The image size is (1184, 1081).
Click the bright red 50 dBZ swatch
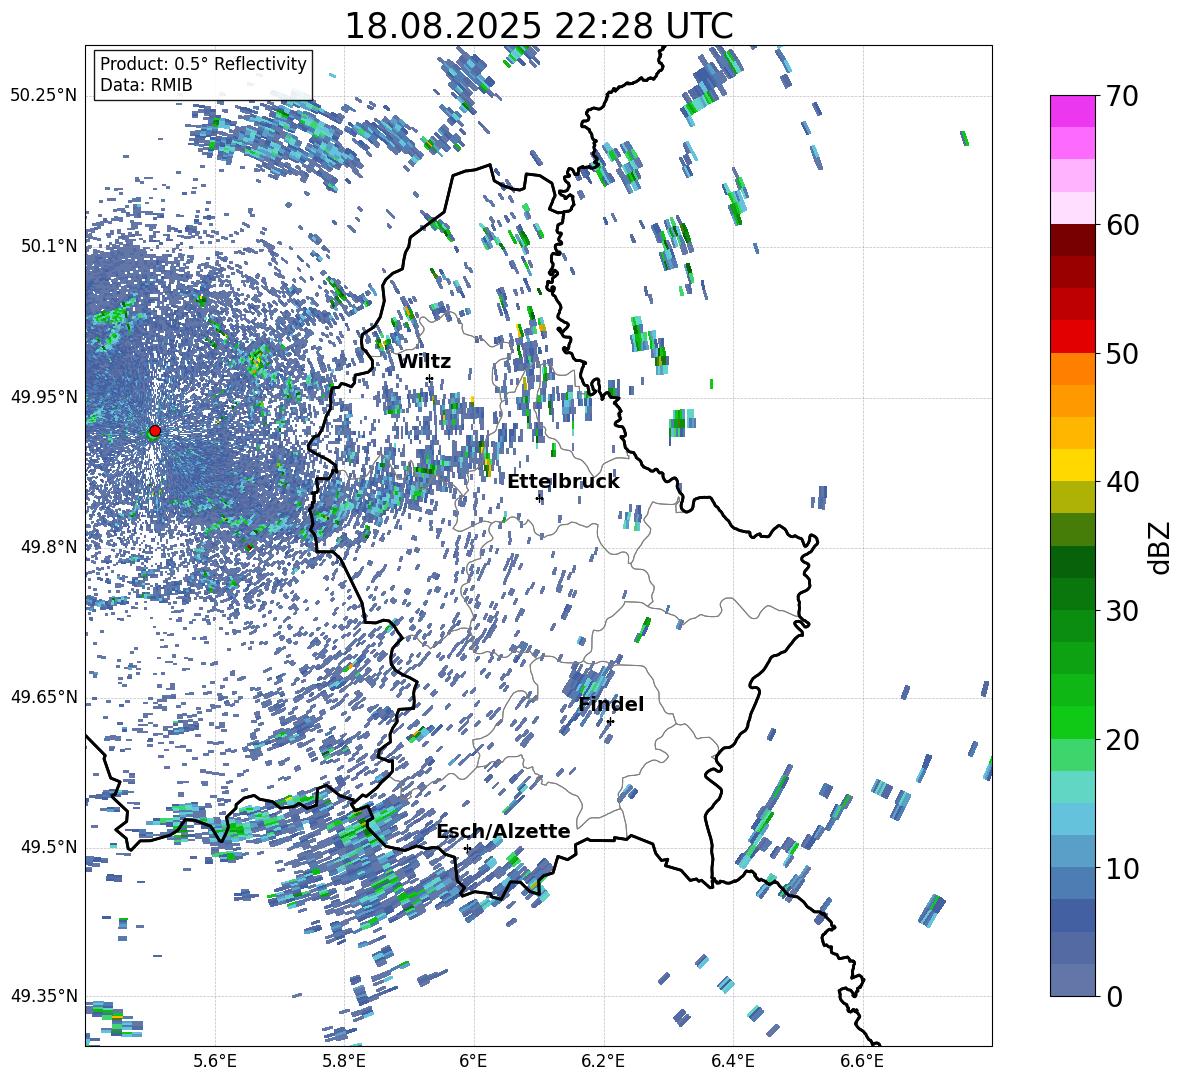[1073, 337]
